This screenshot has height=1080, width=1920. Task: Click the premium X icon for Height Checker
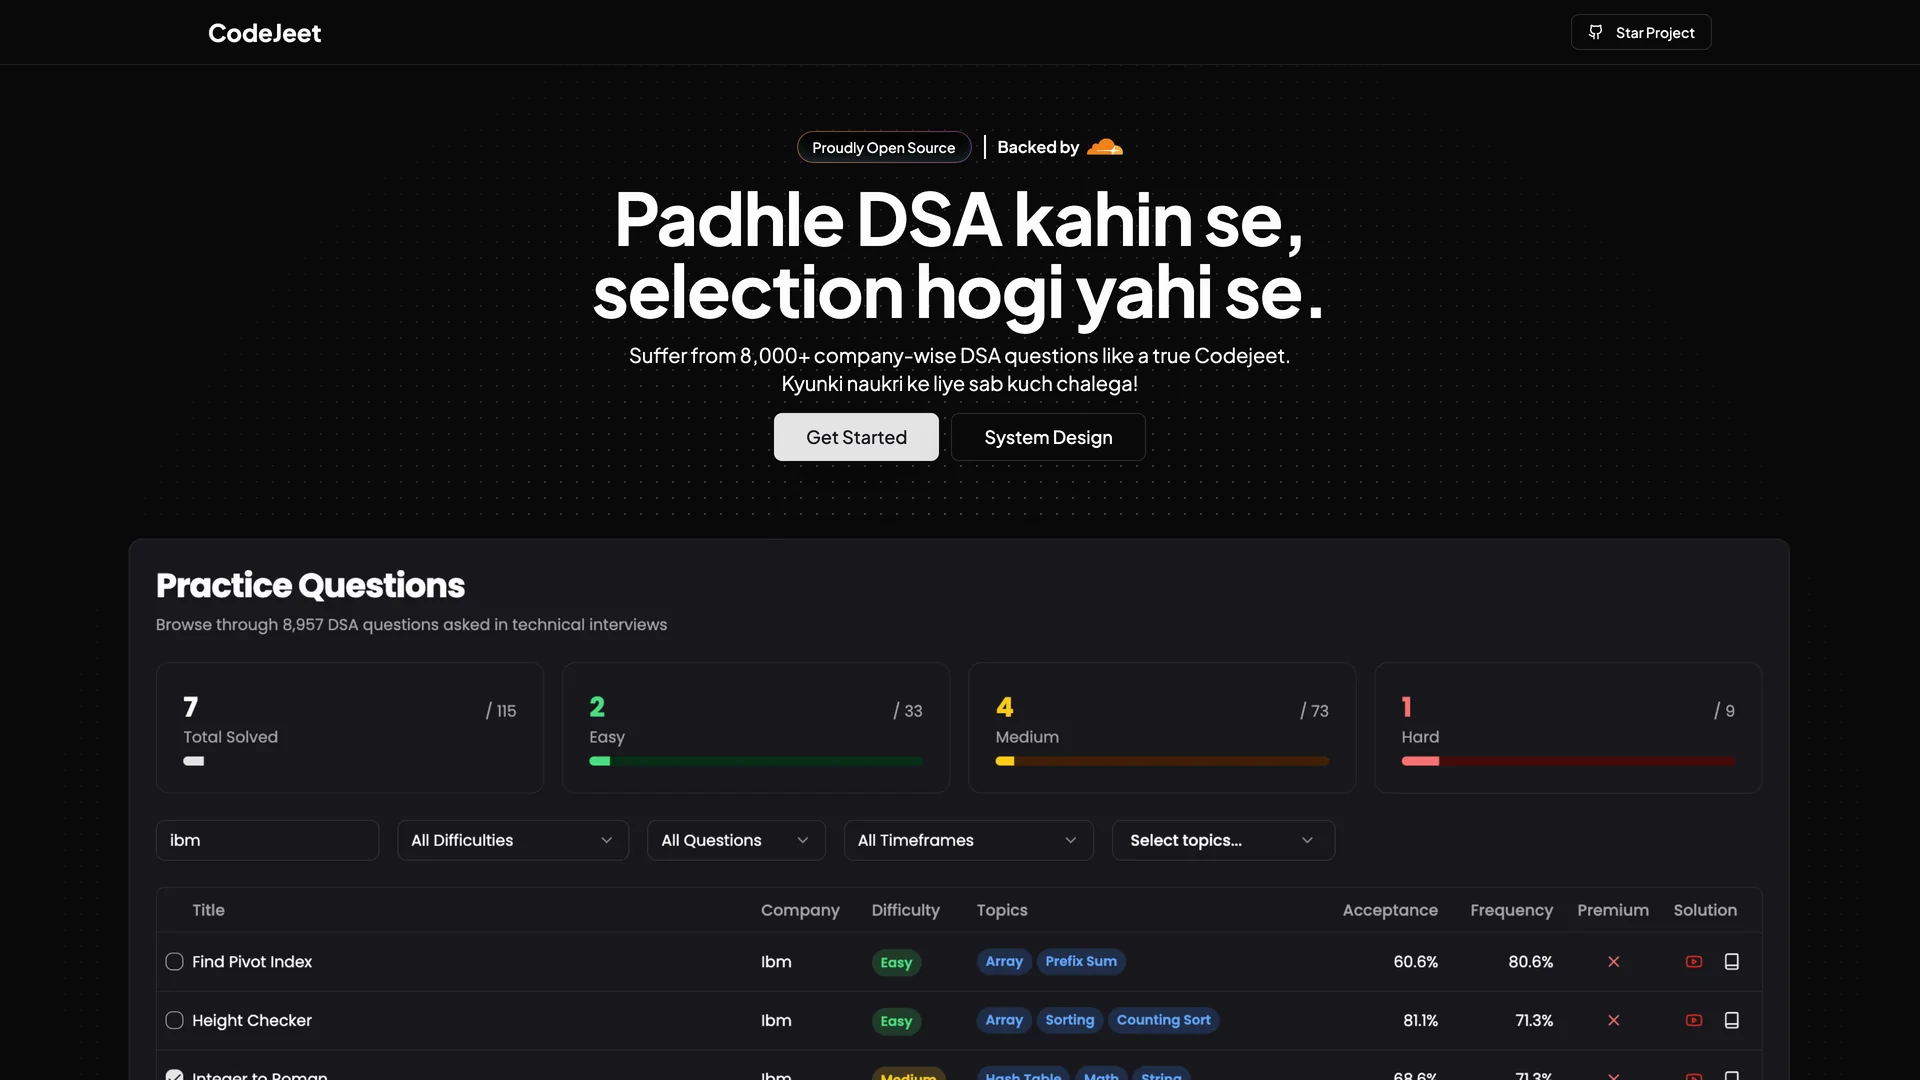[1613, 1020]
